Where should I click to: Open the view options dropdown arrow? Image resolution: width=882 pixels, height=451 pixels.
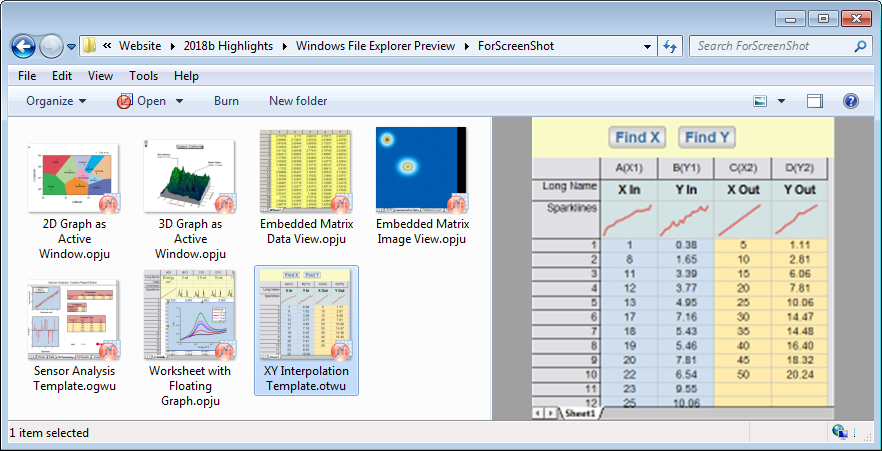(781, 101)
